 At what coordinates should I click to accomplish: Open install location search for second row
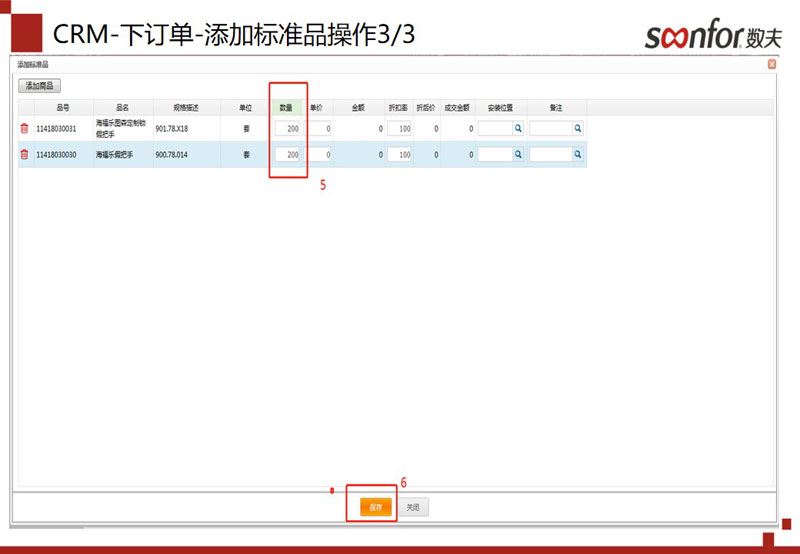pos(518,155)
